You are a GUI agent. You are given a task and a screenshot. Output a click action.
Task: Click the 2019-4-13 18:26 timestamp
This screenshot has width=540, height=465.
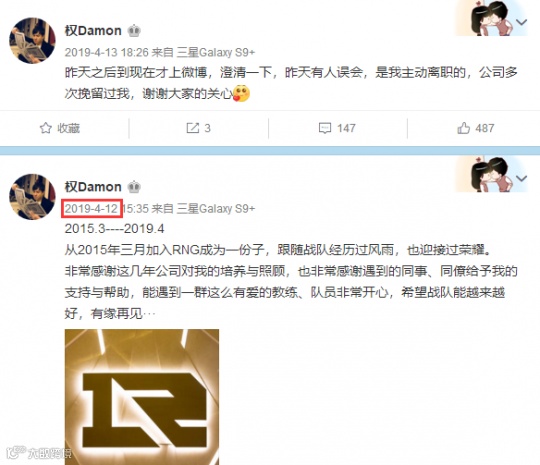[106, 52]
